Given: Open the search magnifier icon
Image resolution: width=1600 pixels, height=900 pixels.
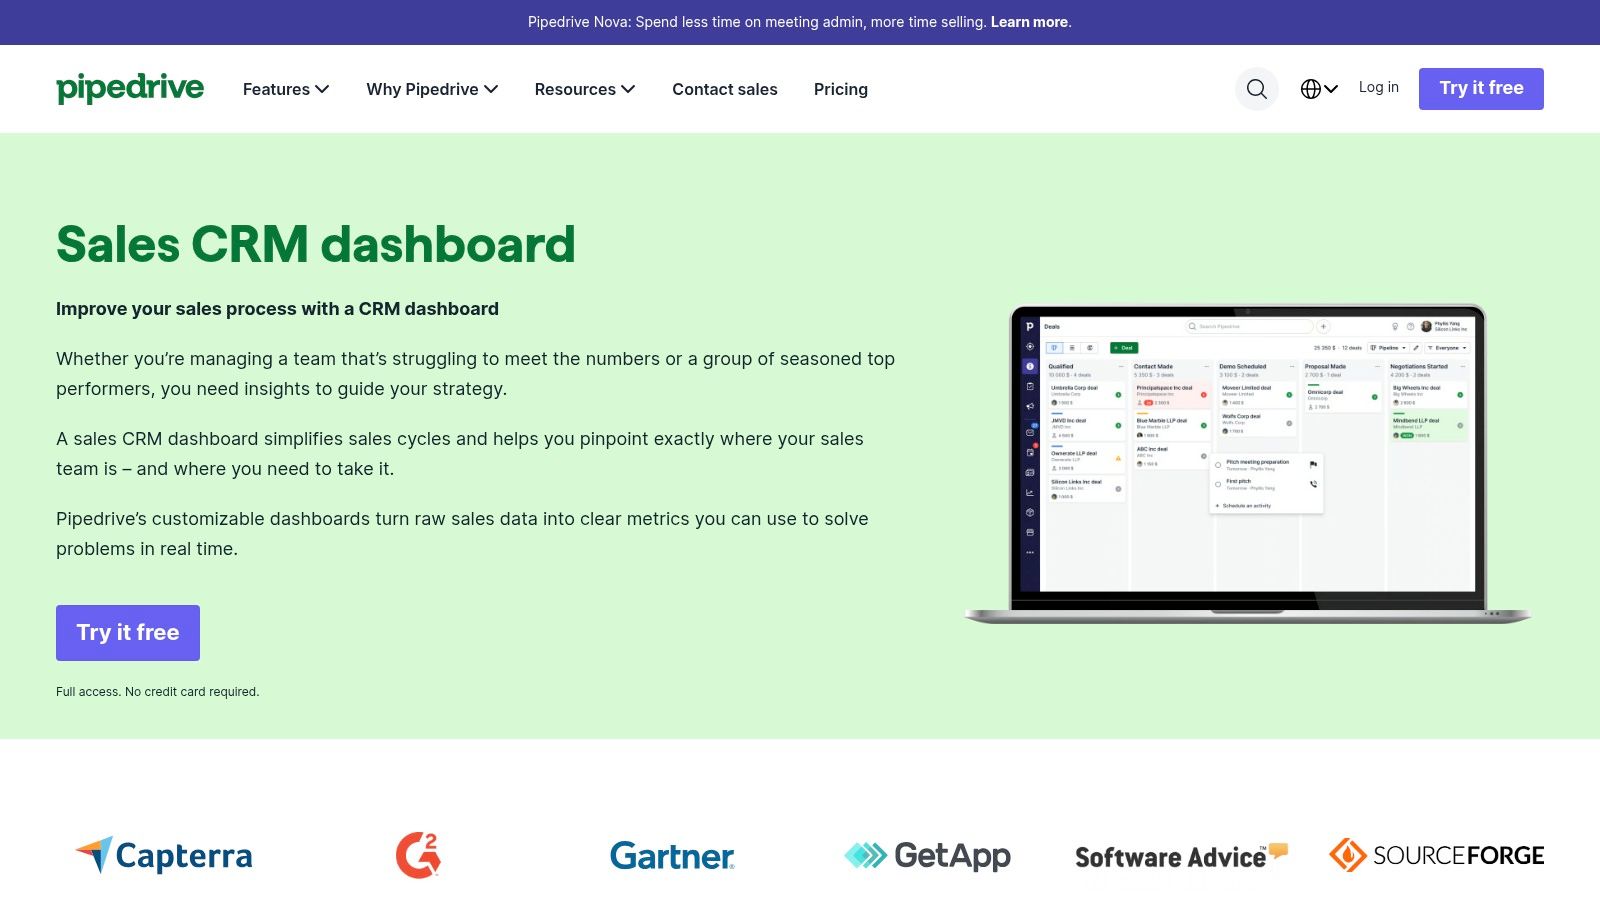Looking at the screenshot, I should [x=1257, y=89].
